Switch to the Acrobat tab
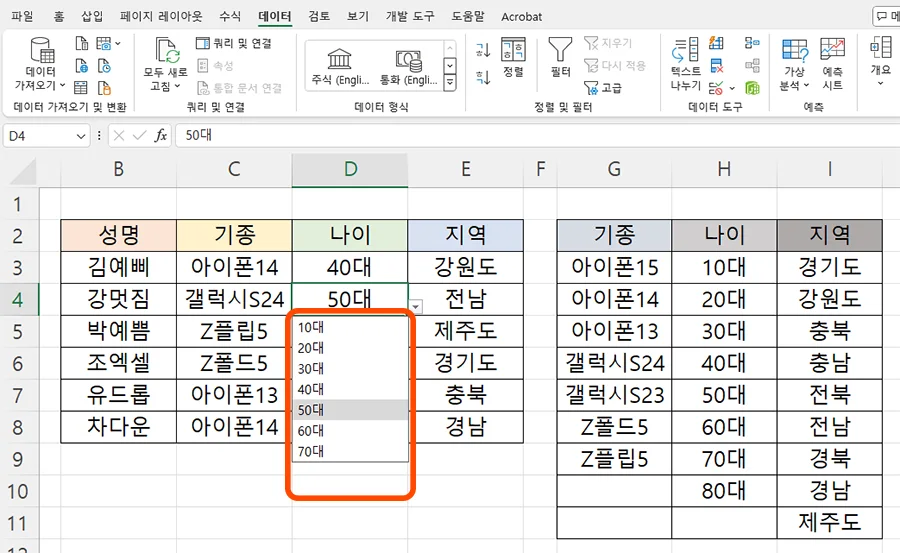The height and width of the screenshot is (553, 900). [521, 17]
